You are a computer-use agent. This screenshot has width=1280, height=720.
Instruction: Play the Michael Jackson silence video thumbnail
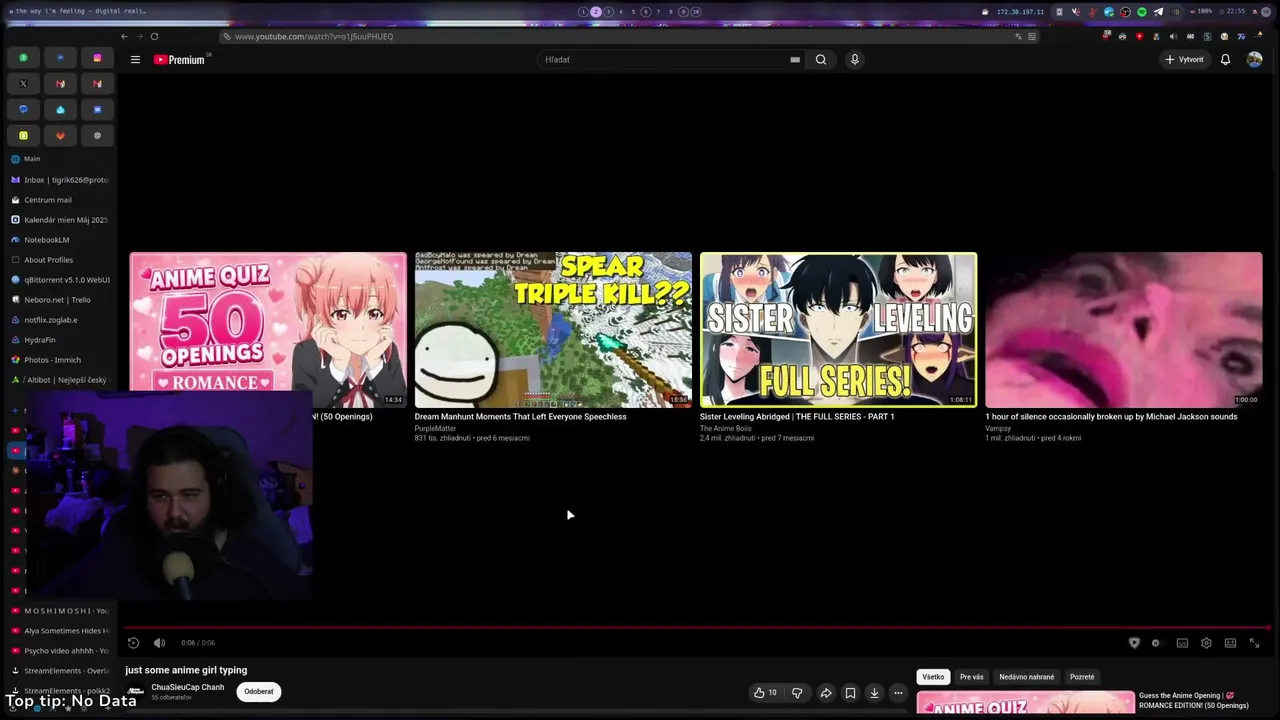[x=1124, y=330]
